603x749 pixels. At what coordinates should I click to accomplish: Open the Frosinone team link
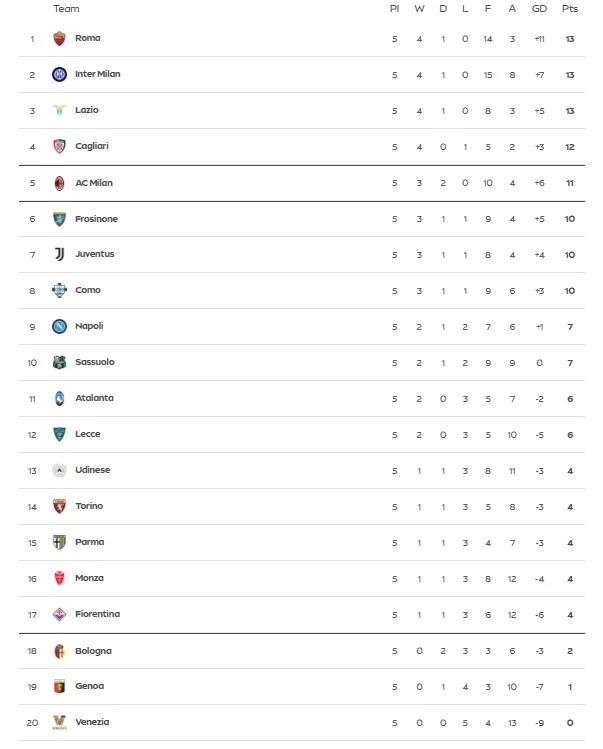pos(97,219)
